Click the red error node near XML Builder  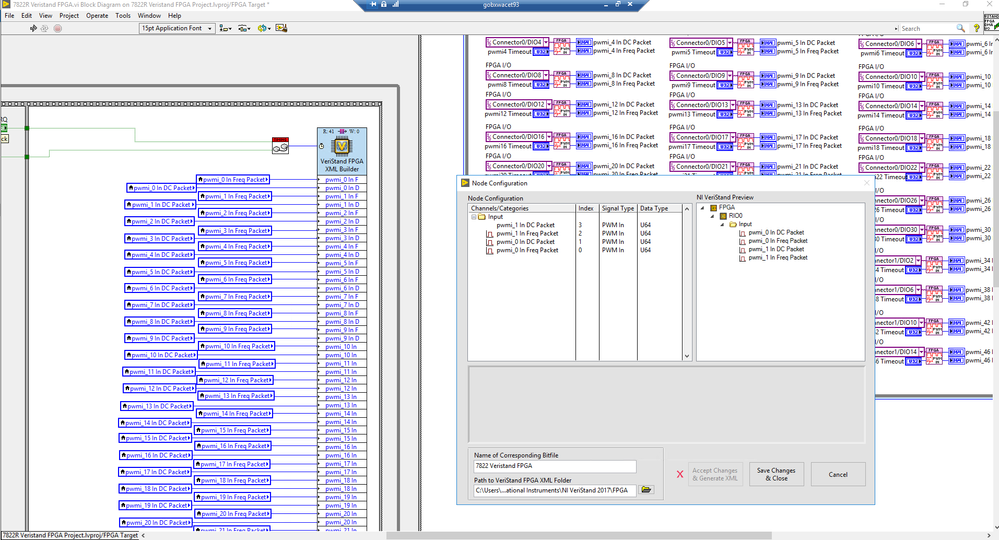(280, 146)
